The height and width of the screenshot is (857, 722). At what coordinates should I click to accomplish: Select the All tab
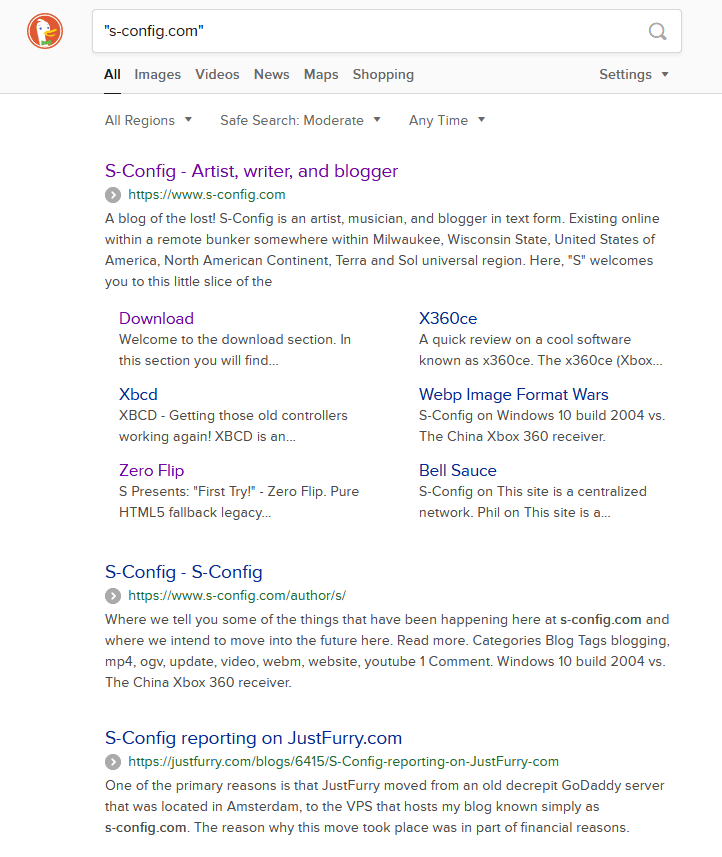[112, 74]
